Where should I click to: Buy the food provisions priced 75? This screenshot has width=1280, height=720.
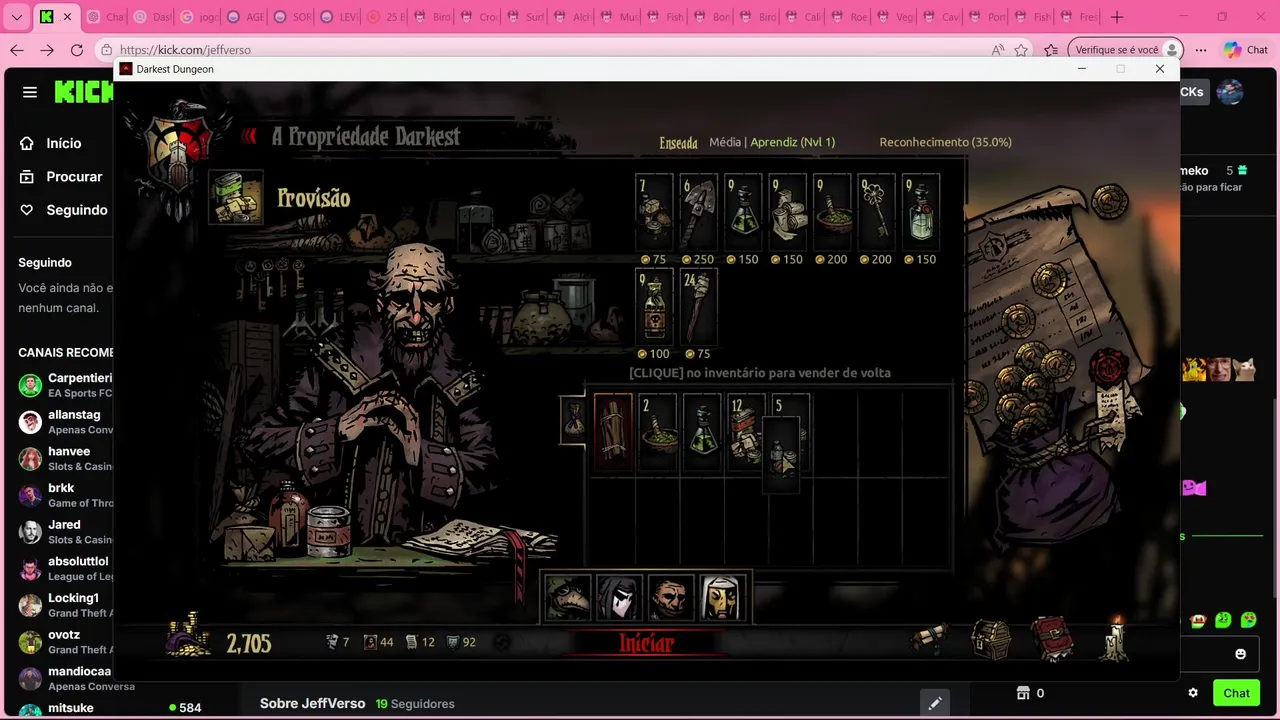pos(655,212)
